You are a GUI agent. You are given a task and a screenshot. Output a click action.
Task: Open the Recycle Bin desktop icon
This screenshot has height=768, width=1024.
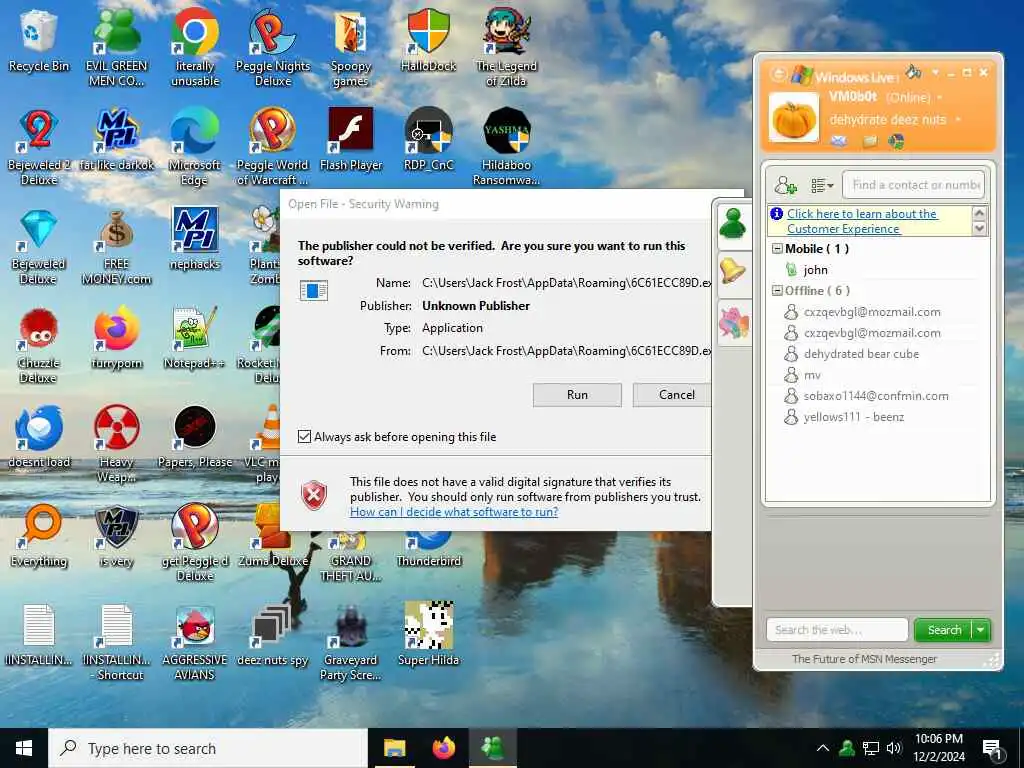point(39,42)
